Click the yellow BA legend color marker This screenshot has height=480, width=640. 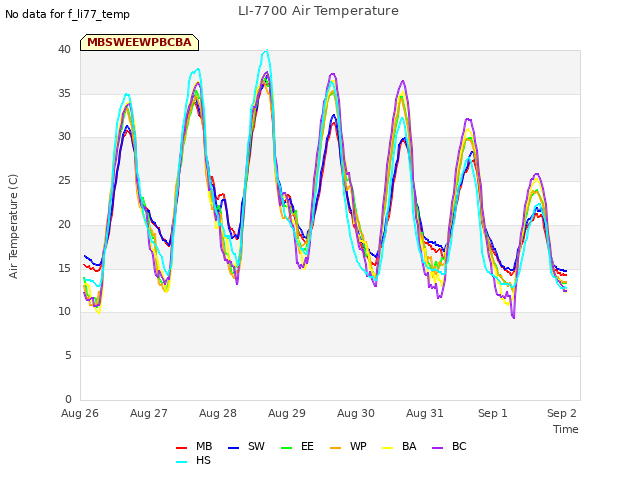[x=387, y=448]
